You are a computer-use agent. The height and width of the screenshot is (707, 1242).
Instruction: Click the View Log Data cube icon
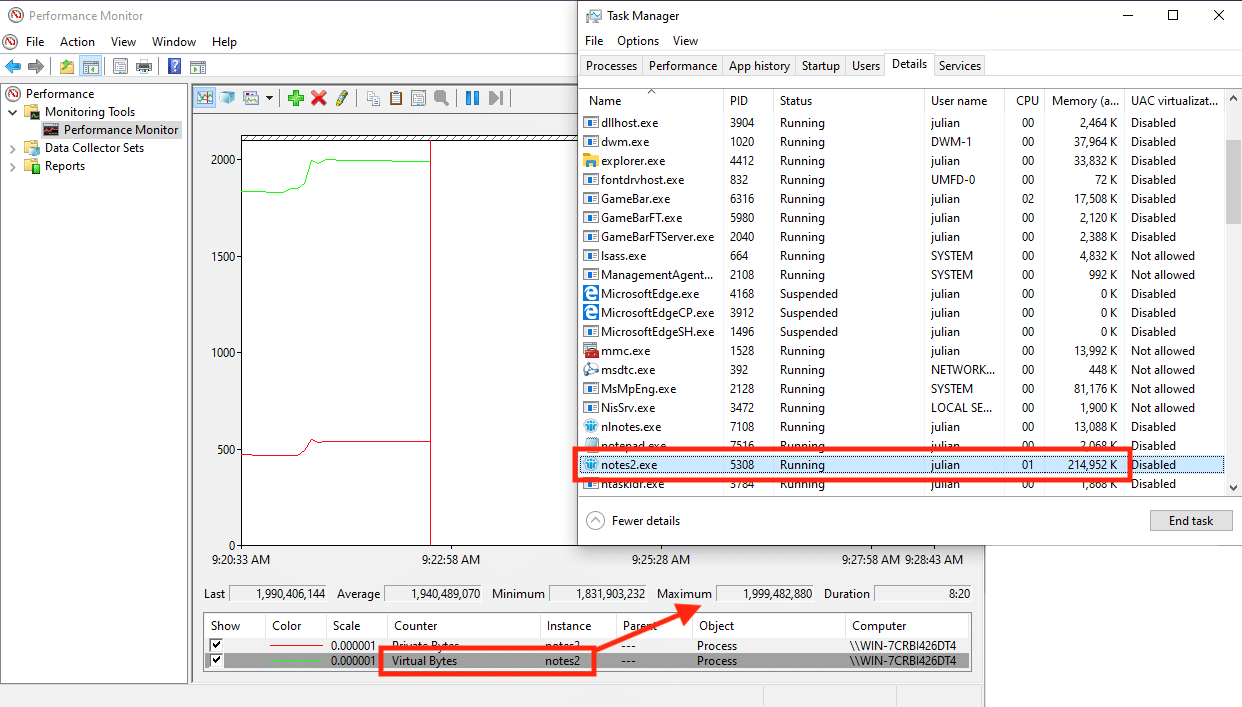pyautogui.click(x=228, y=97)
